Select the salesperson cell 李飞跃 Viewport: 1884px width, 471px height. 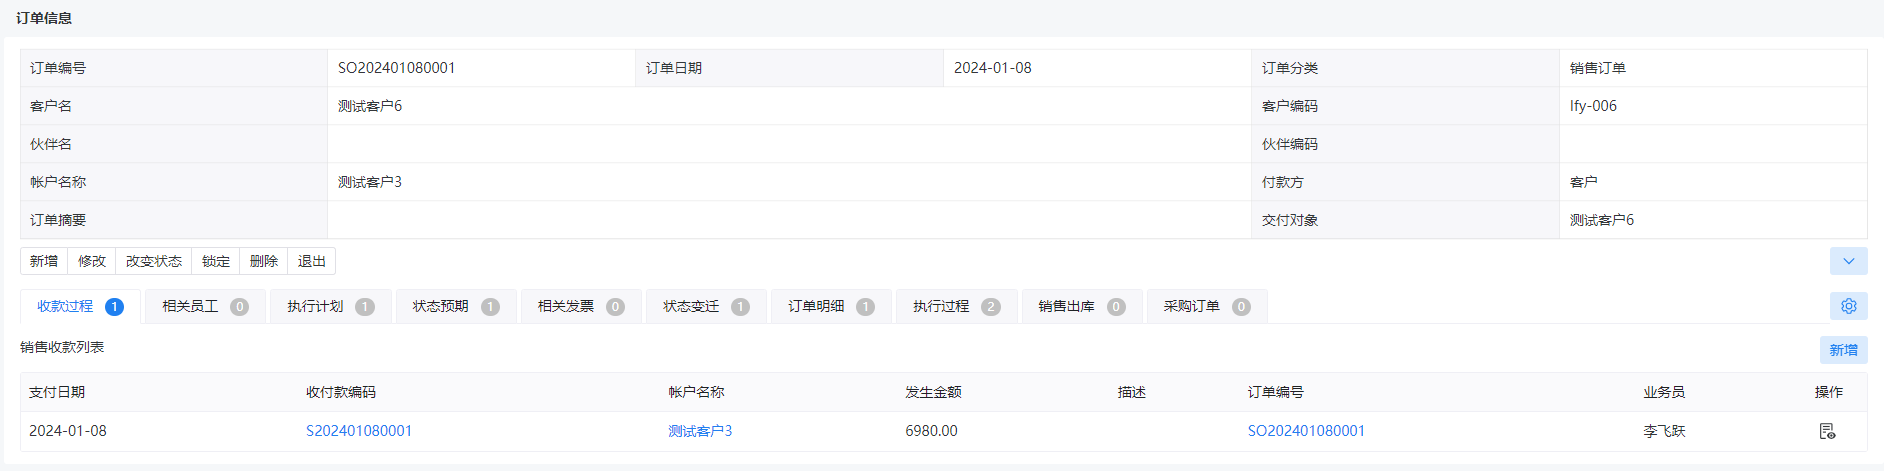coord(1664,431)
